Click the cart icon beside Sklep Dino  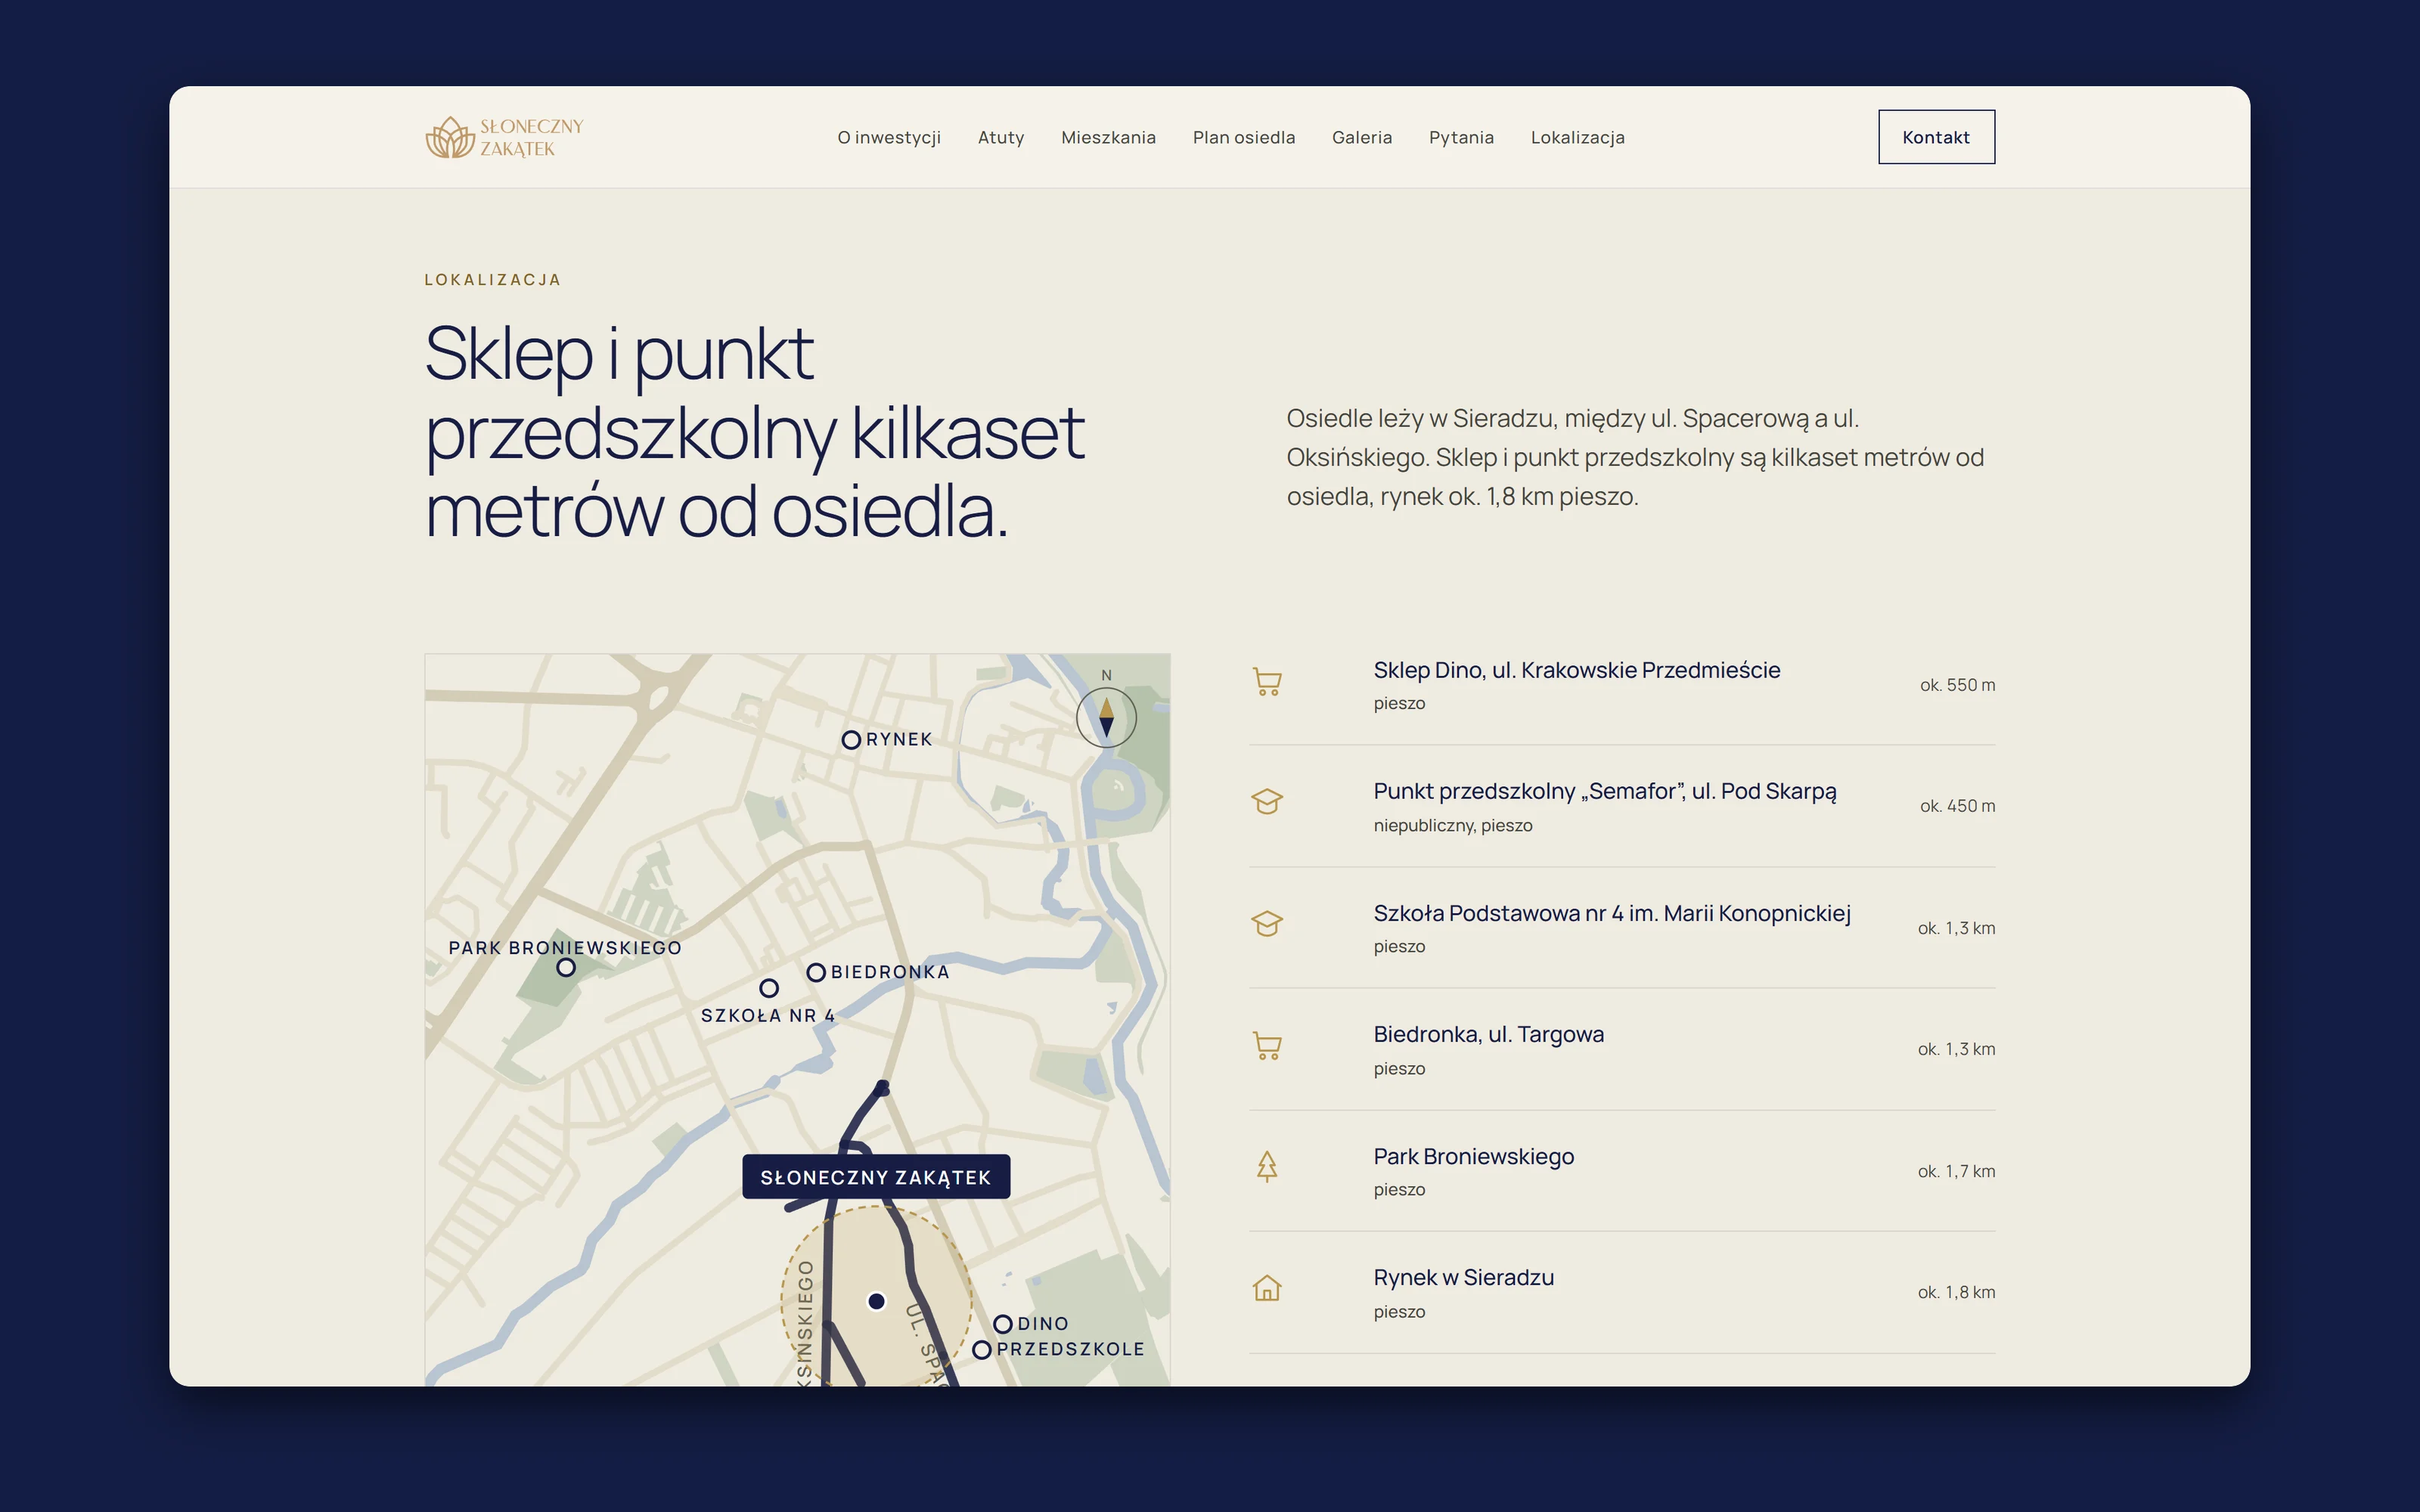pos(1267,682)
